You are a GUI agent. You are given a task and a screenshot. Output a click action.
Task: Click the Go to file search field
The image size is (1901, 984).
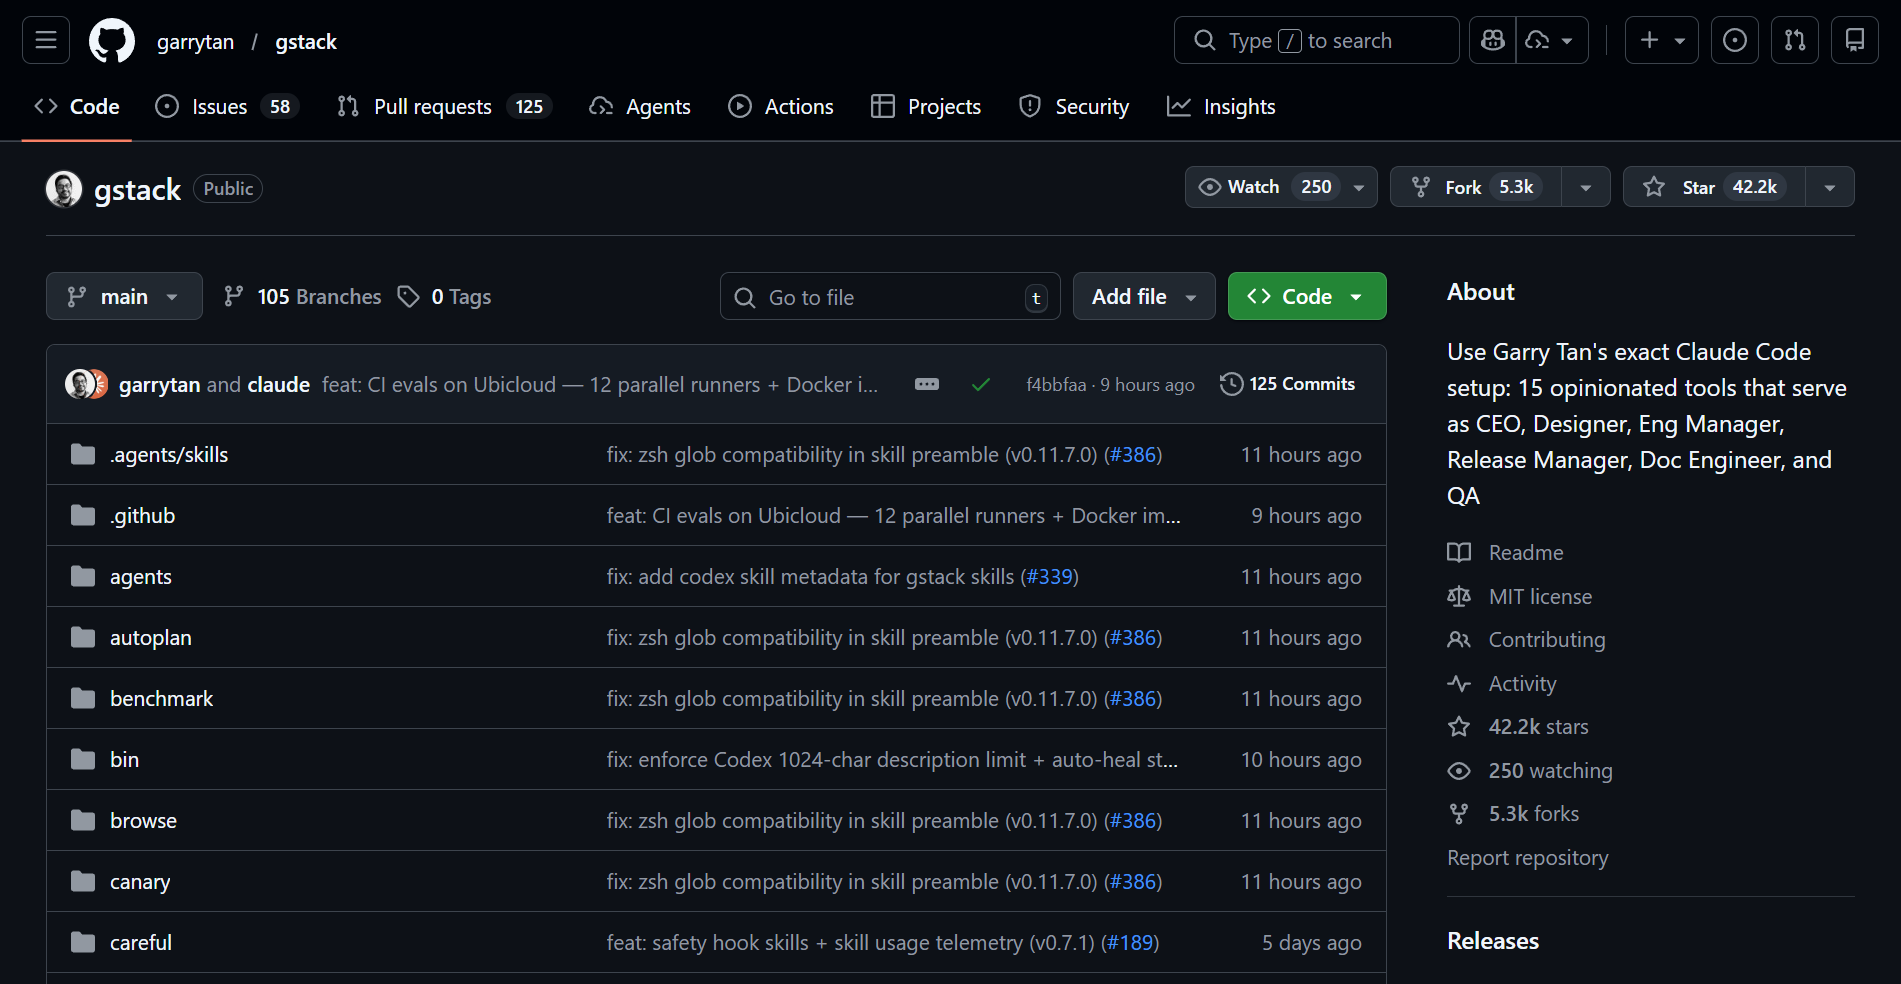tap(889, 296)
